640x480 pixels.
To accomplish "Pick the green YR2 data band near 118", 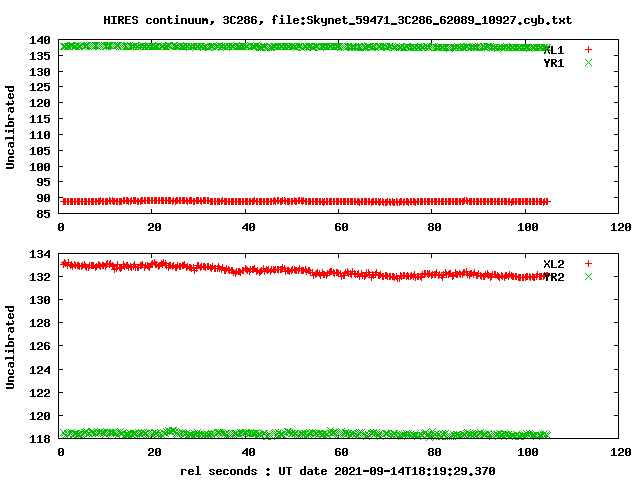I will tap(305, 433).
